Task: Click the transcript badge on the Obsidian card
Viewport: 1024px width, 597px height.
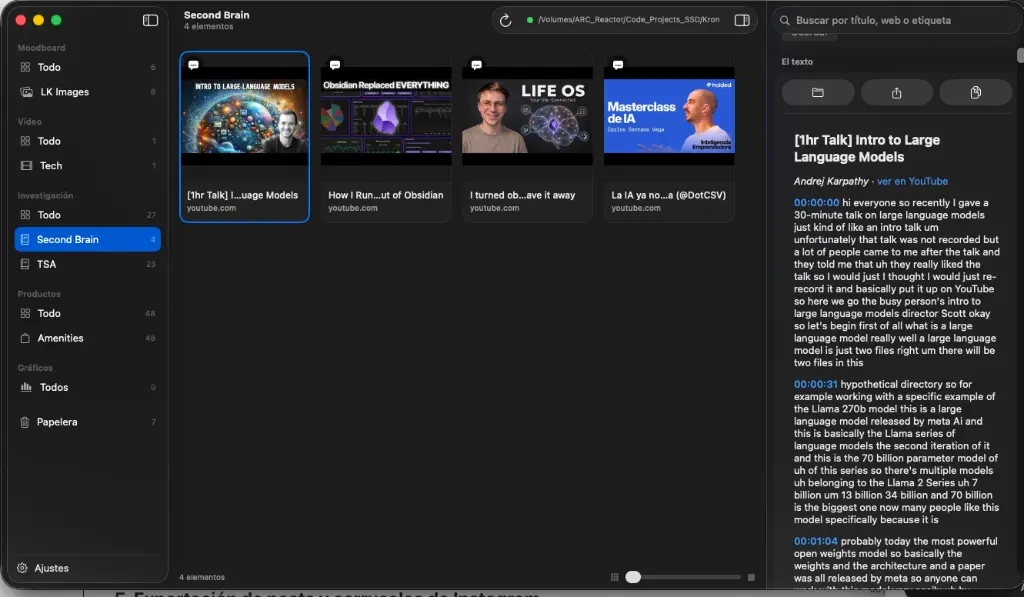Action: (x=335, y=65)
